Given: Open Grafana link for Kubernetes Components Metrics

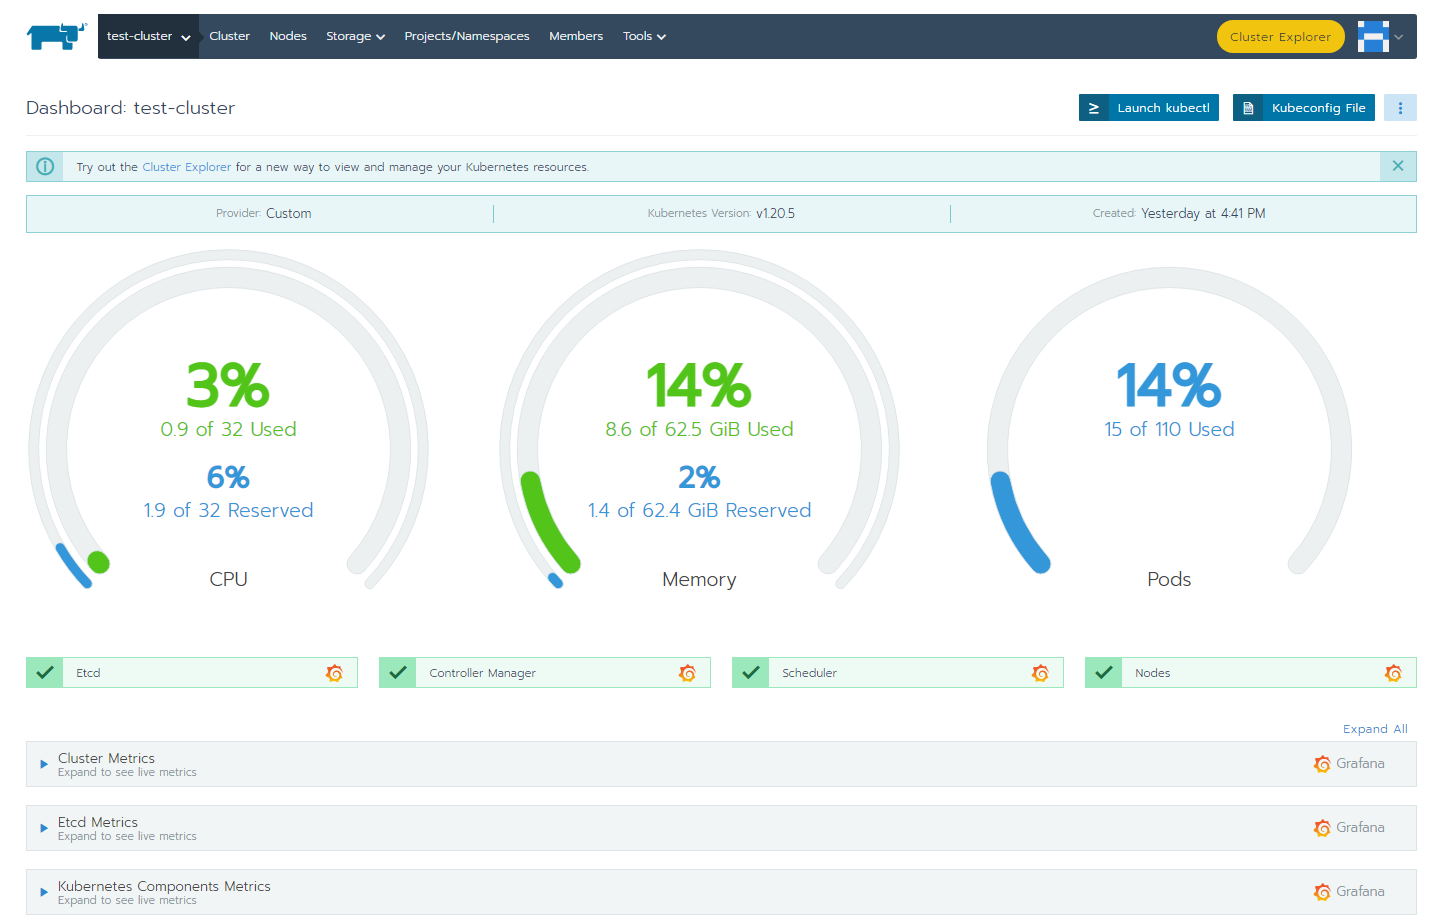Looking at the screenshot, I should point(1349,891).
